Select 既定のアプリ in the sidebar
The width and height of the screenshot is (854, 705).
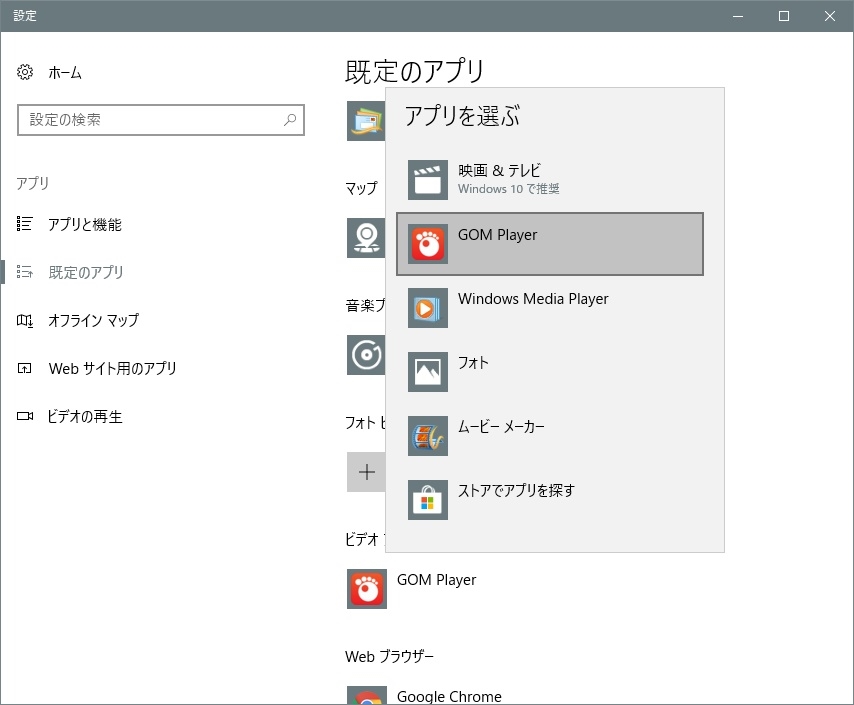tap(86, 272)
